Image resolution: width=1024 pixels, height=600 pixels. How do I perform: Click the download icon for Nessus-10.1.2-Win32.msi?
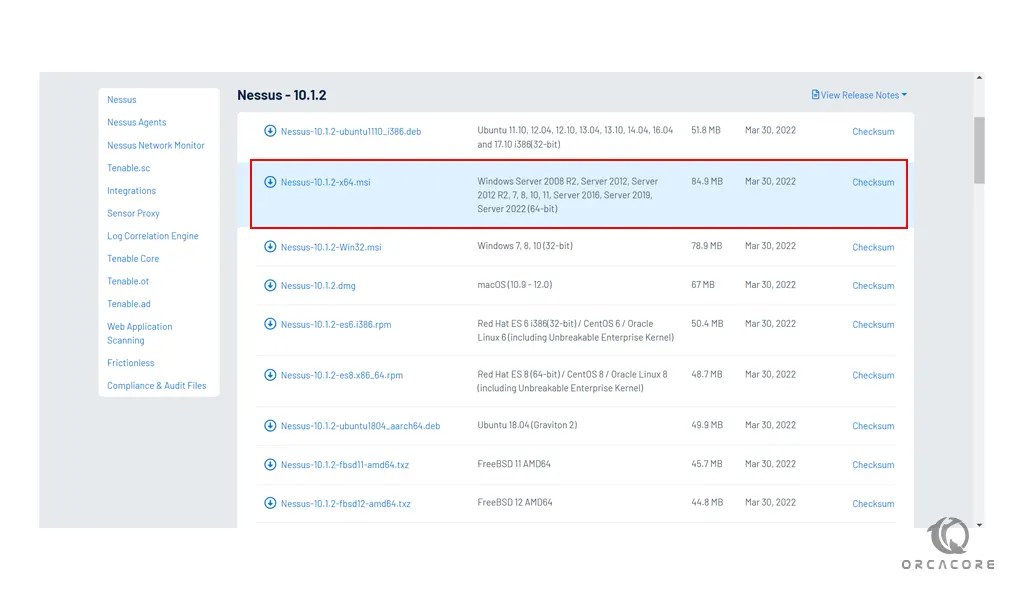pos(270,247)
